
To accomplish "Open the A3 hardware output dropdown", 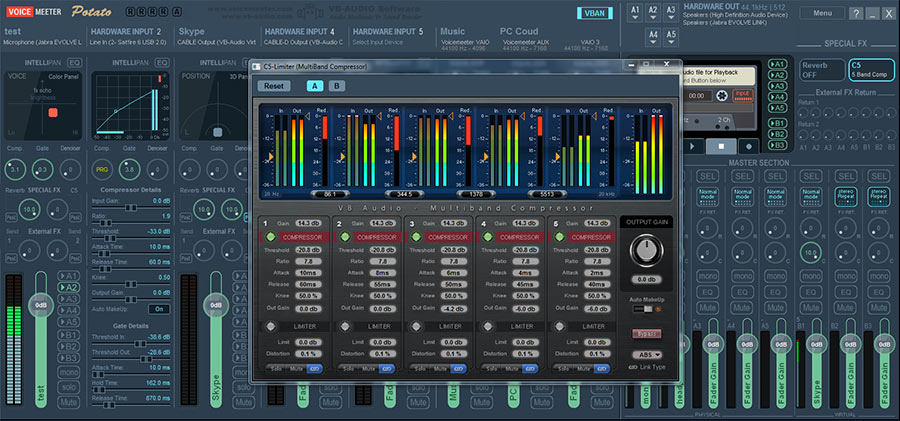I will tap(670, 14).
